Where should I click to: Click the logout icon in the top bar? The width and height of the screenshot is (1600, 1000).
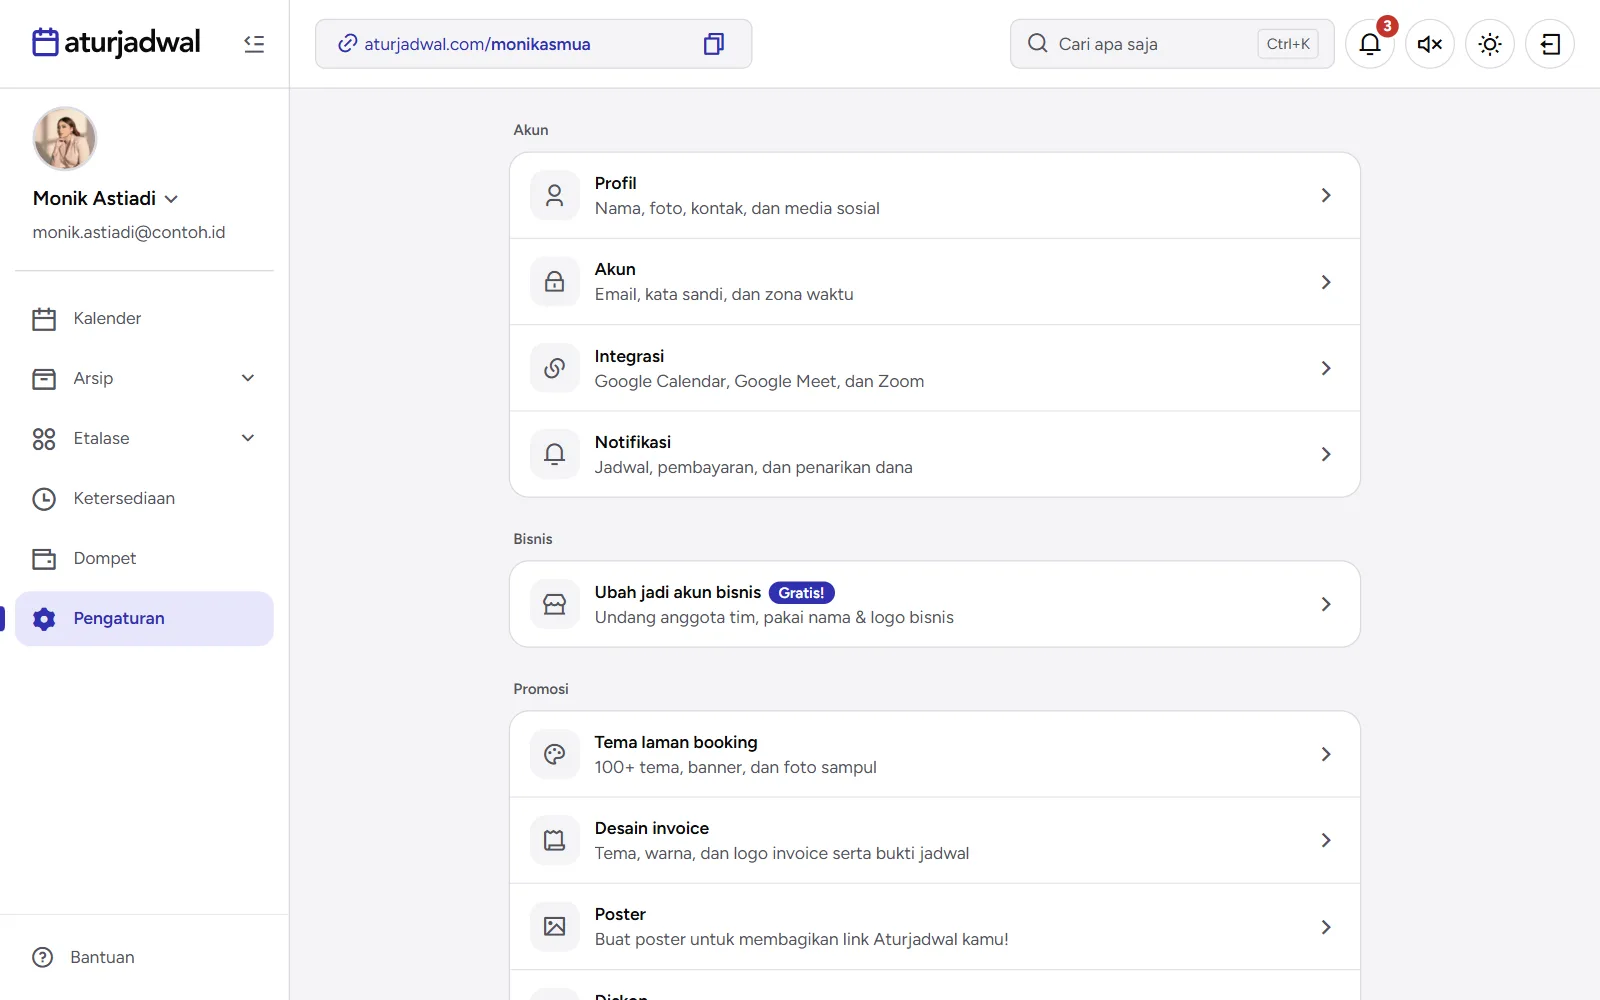pos(1550,44)
